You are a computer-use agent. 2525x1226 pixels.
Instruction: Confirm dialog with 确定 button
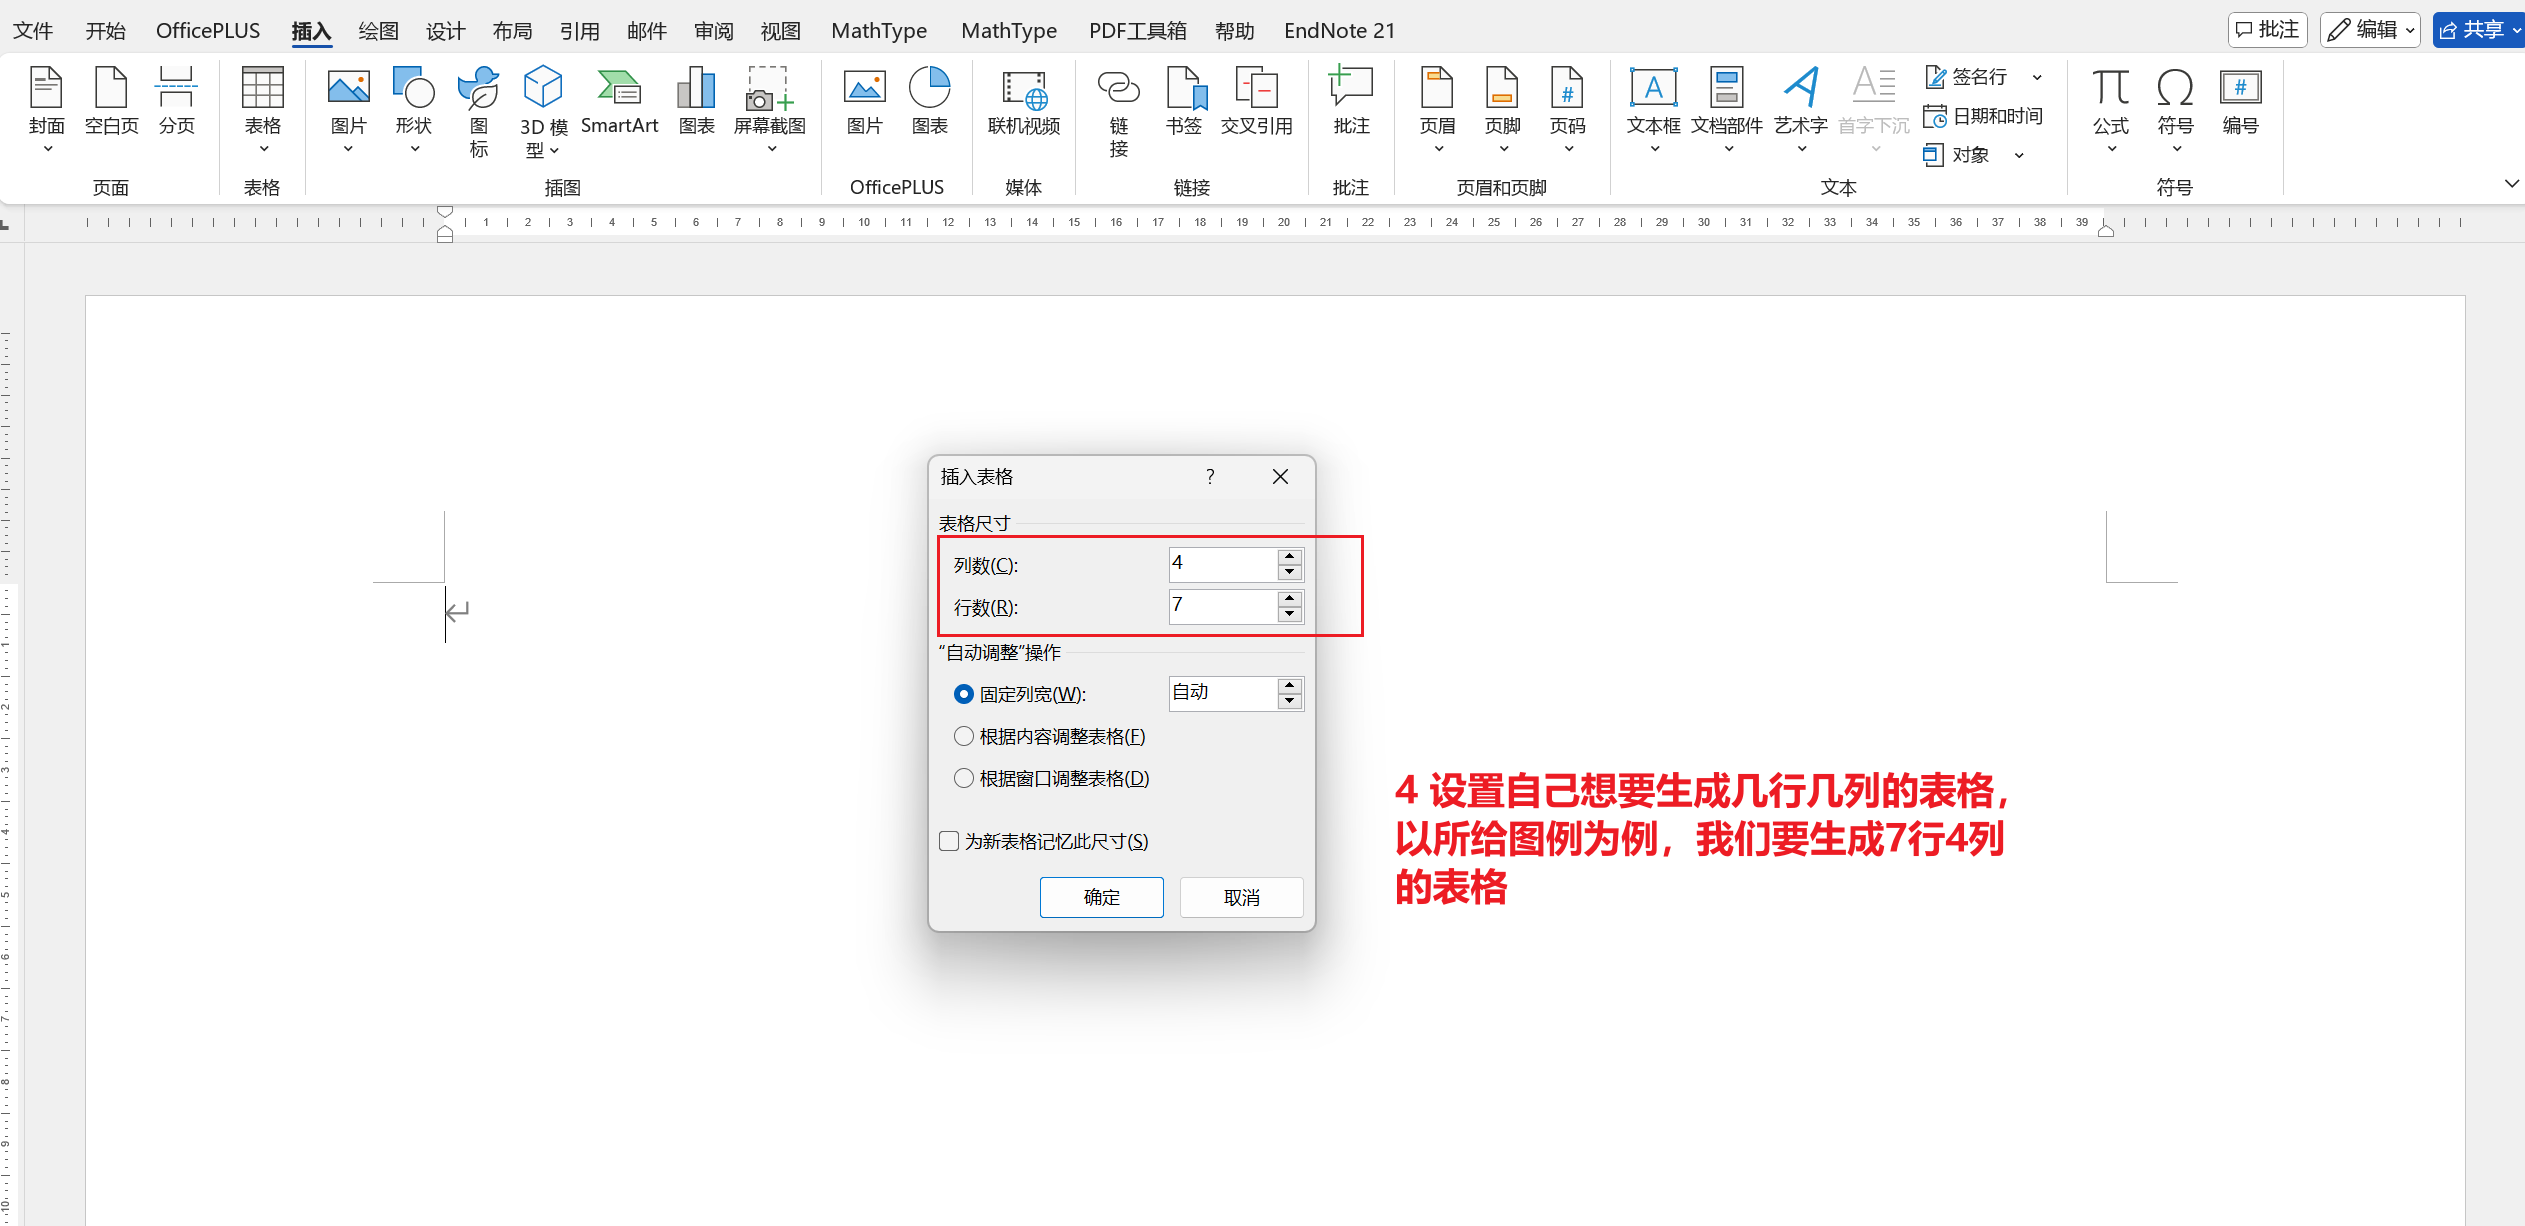point(1101,898)
